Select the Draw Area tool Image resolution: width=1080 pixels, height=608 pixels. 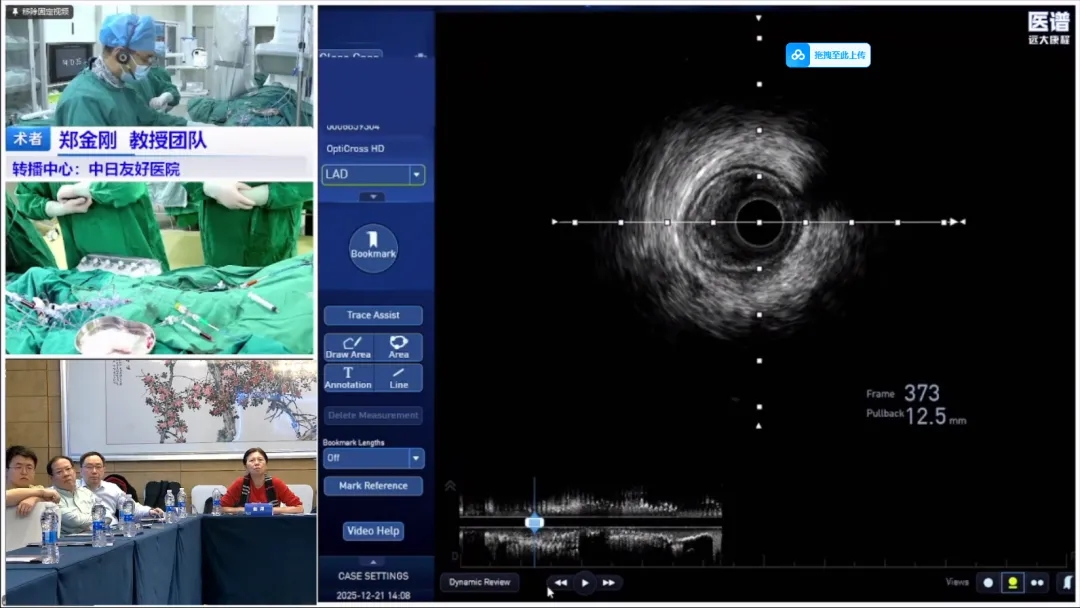[348, 347]
